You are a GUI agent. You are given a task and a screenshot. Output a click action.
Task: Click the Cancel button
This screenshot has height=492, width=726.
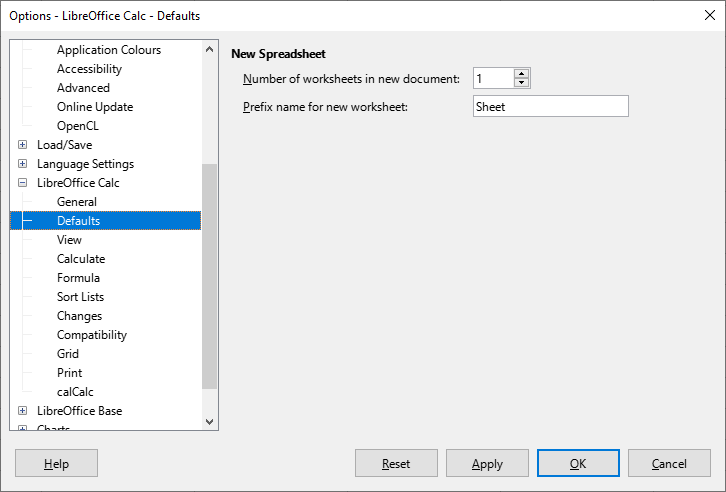(x=669, y=463)
